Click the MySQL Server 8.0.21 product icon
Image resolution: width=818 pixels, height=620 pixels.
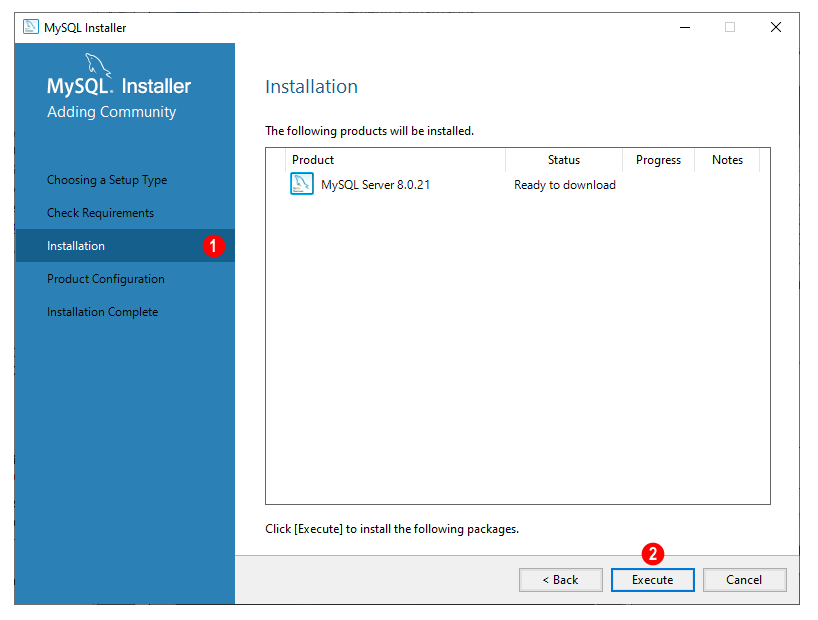[x=302, y=184]
